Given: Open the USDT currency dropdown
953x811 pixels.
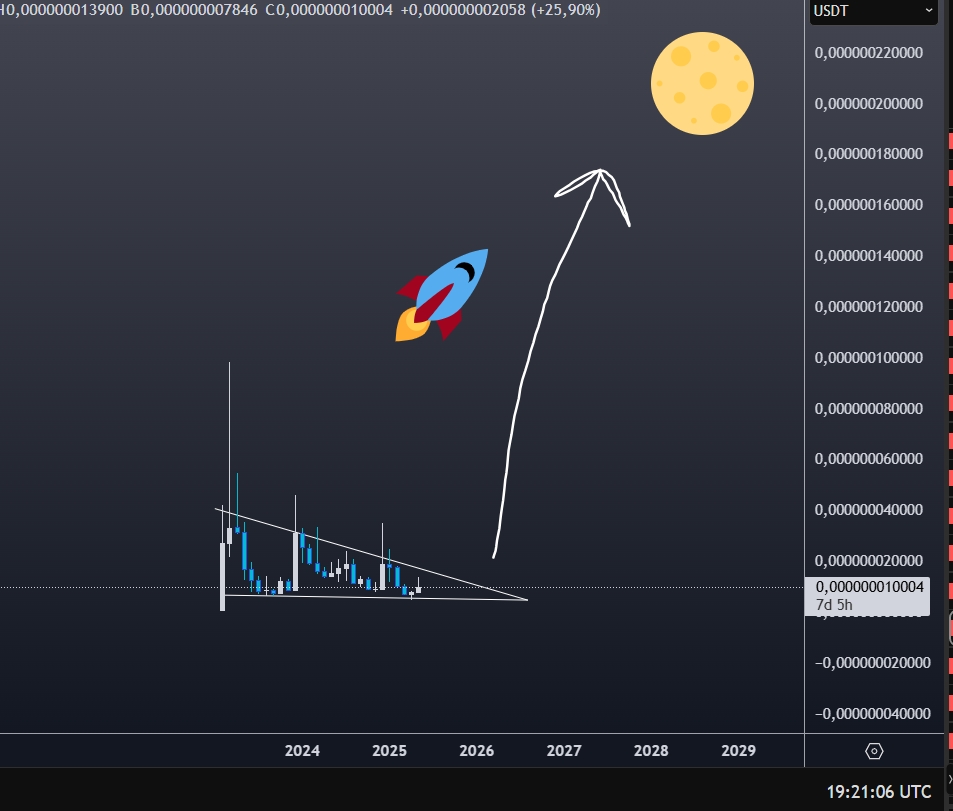Looking at the screenshot, I should point(873,11).
